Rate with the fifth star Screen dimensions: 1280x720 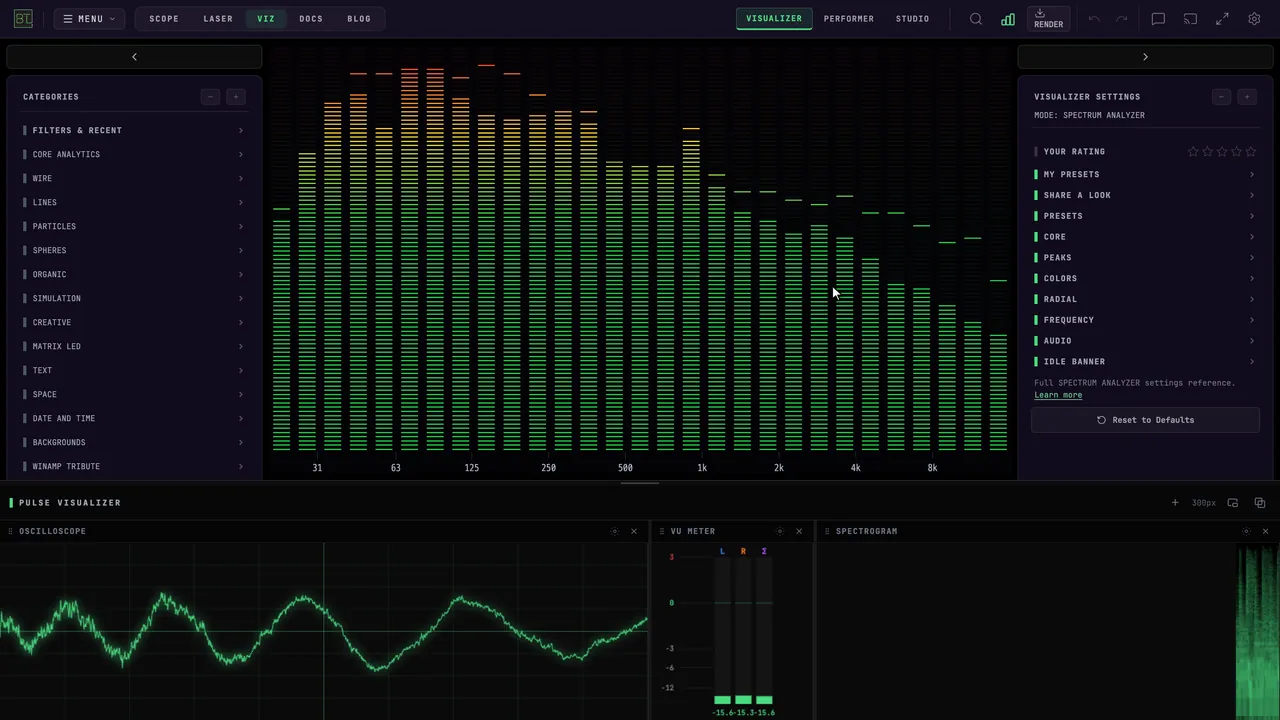coord(1251,152)
